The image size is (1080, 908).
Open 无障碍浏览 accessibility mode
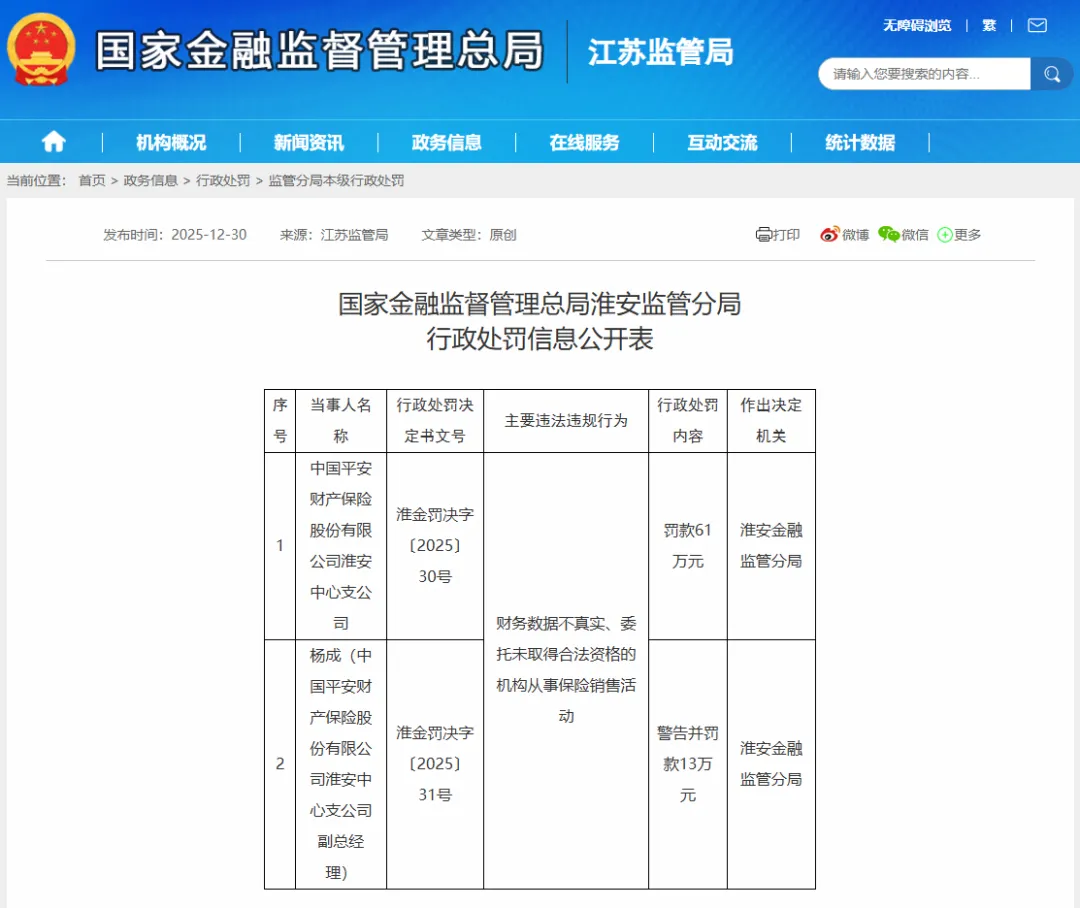[x=917, y=25]
